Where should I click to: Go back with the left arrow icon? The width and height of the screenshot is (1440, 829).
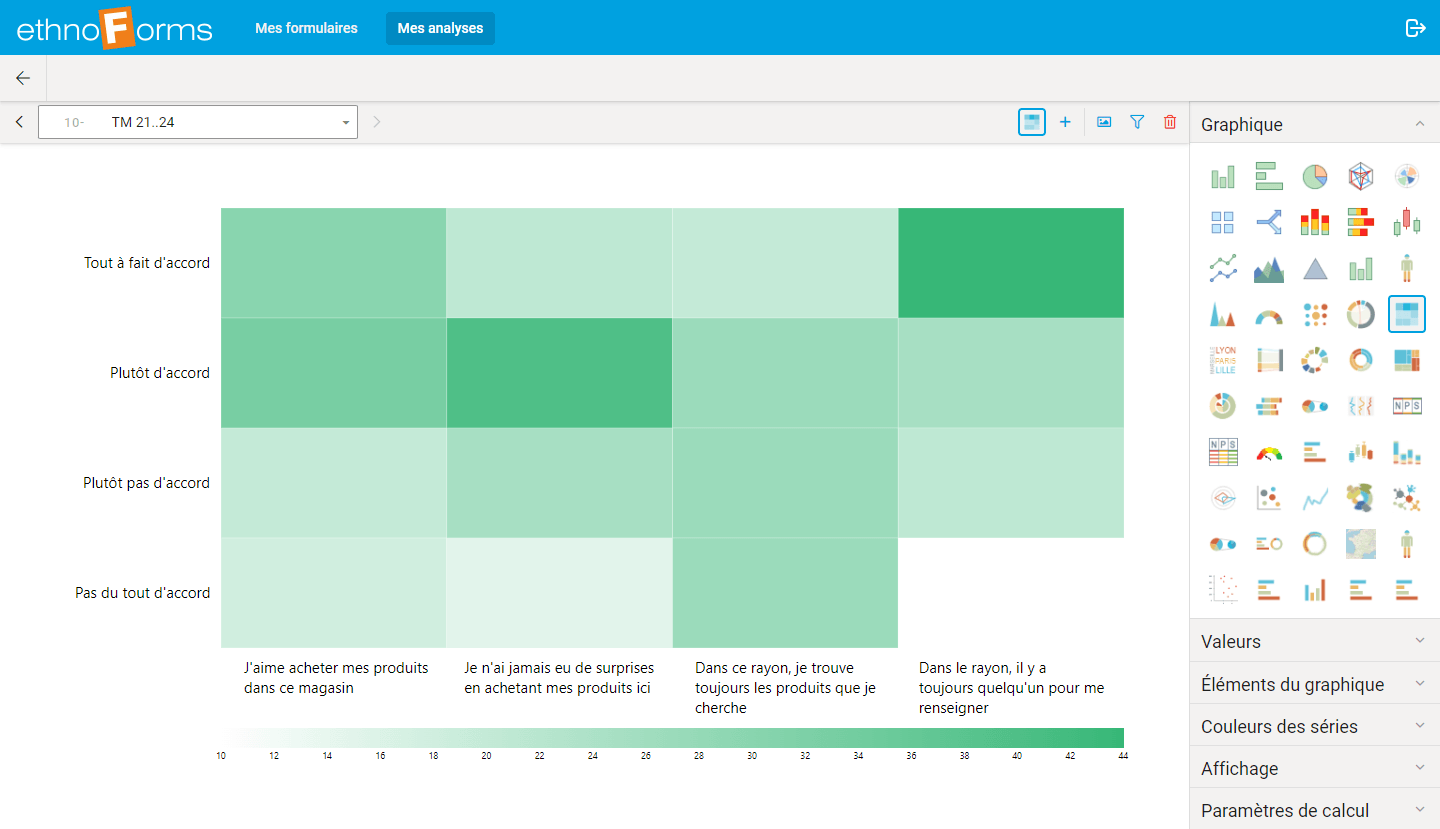pyautogui.click(x=23, y=78)
